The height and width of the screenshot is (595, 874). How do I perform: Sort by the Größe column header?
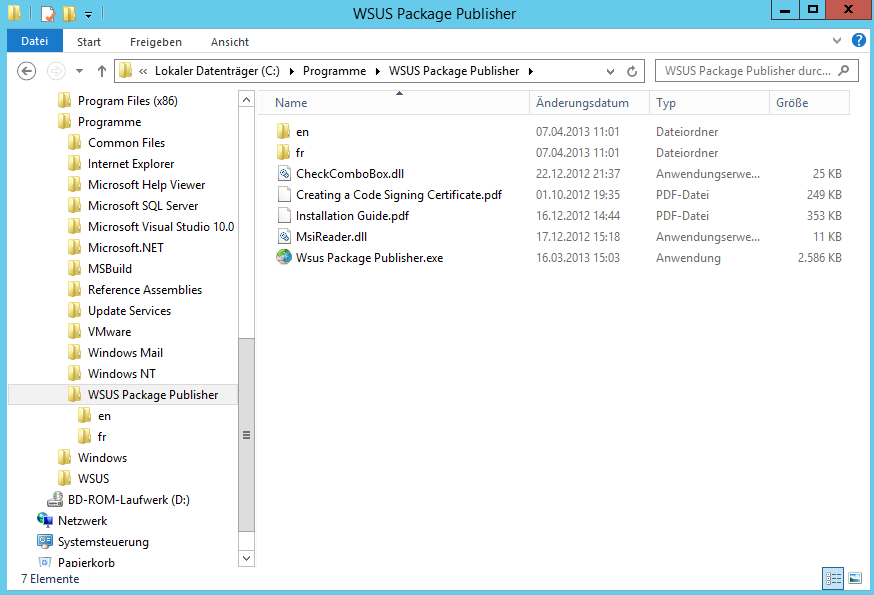[809, 103]
